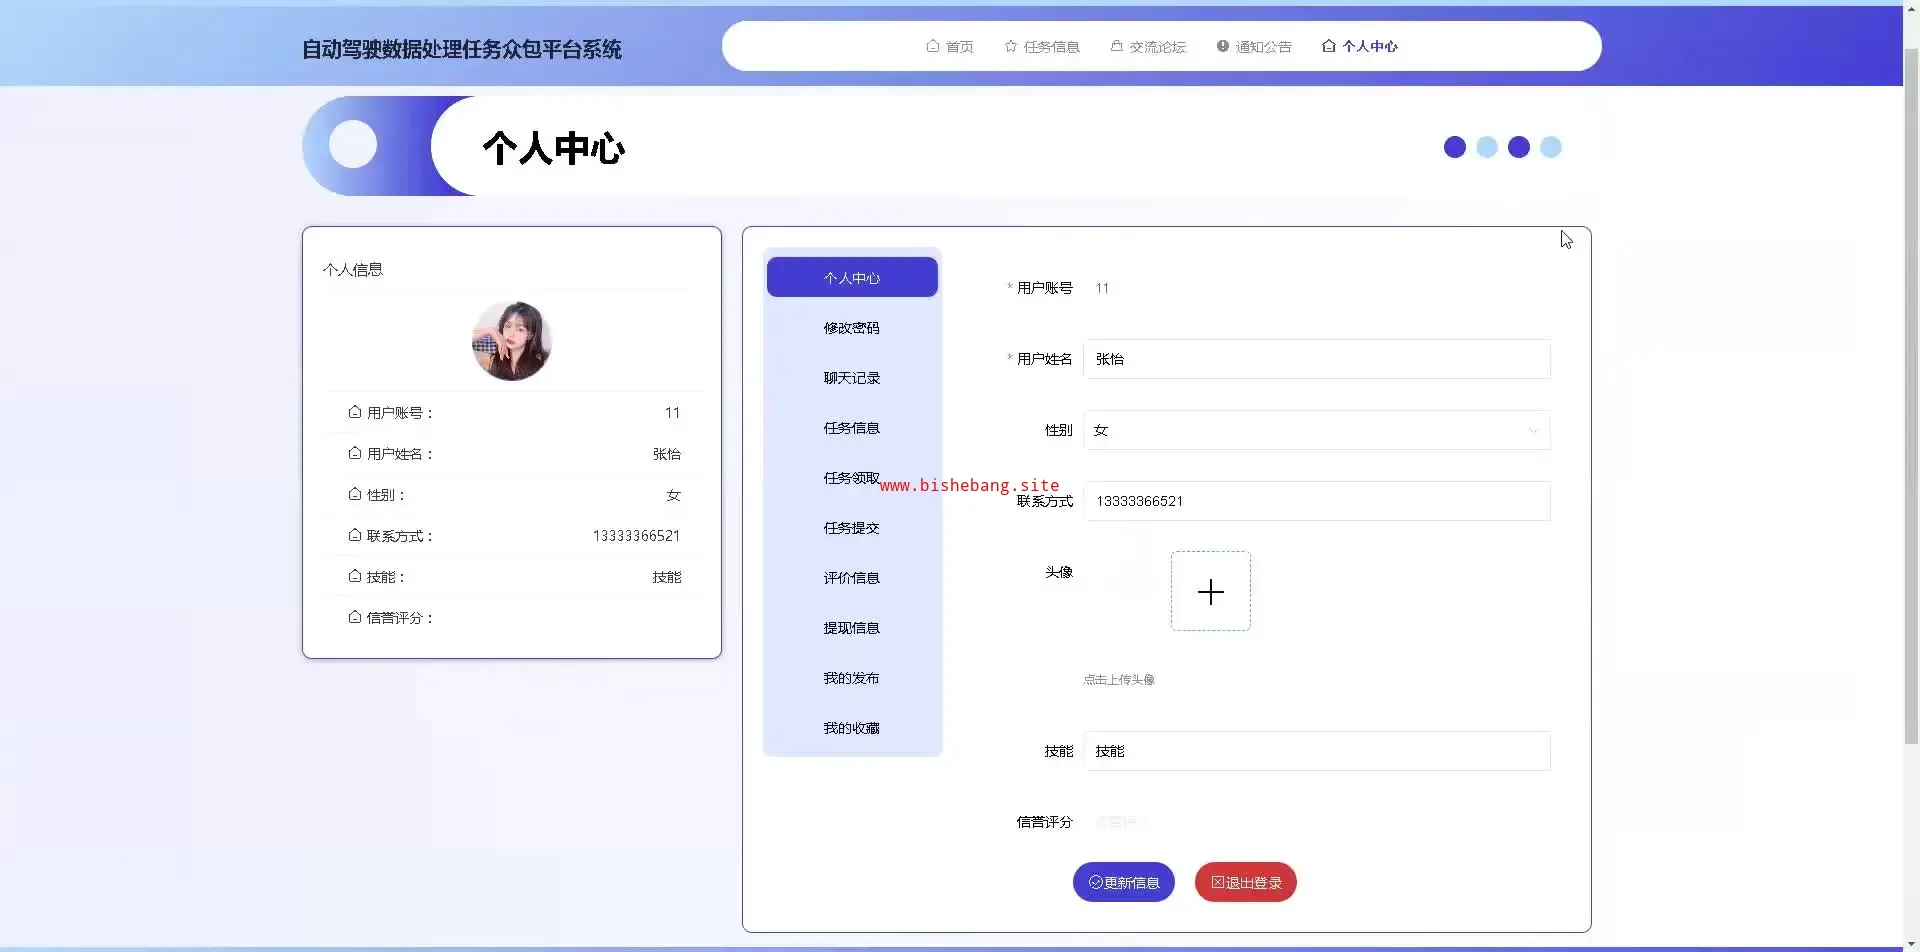This screenshot has width=1920, height=952.
Task: Click the 个人中心 page heading
Action: pyautogui.click(x=554, y=148)
